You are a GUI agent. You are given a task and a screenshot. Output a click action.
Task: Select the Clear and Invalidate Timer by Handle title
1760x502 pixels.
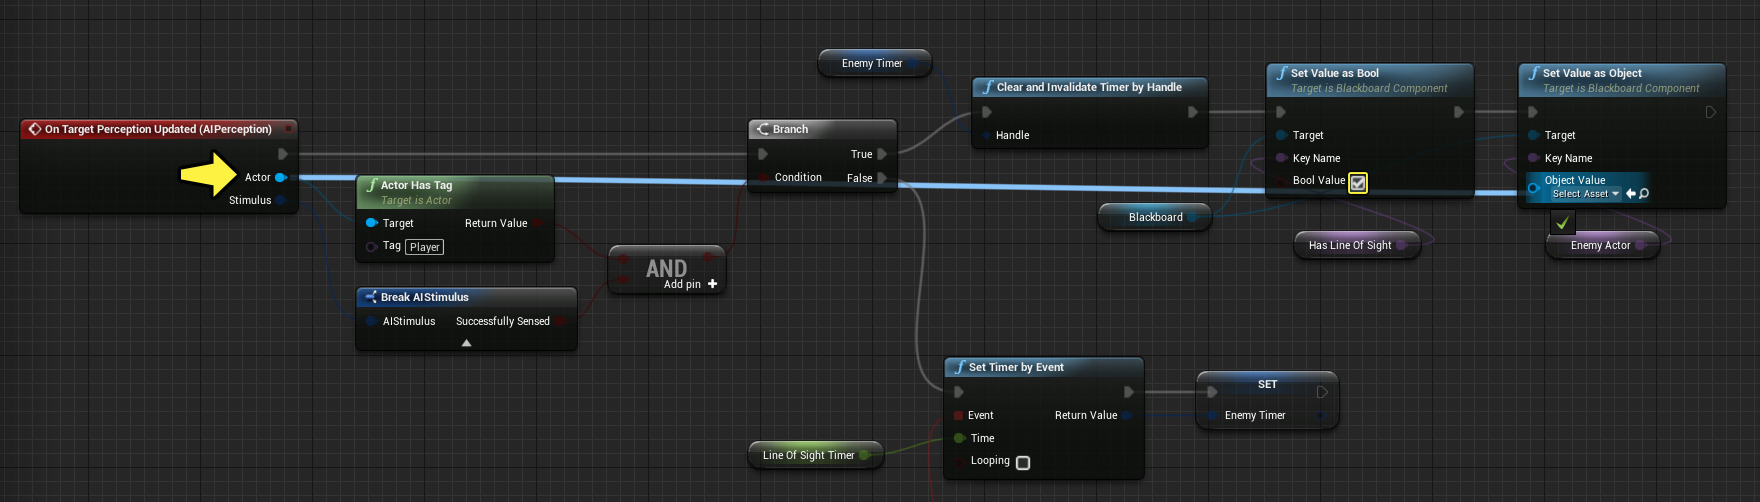point(1089,87)
